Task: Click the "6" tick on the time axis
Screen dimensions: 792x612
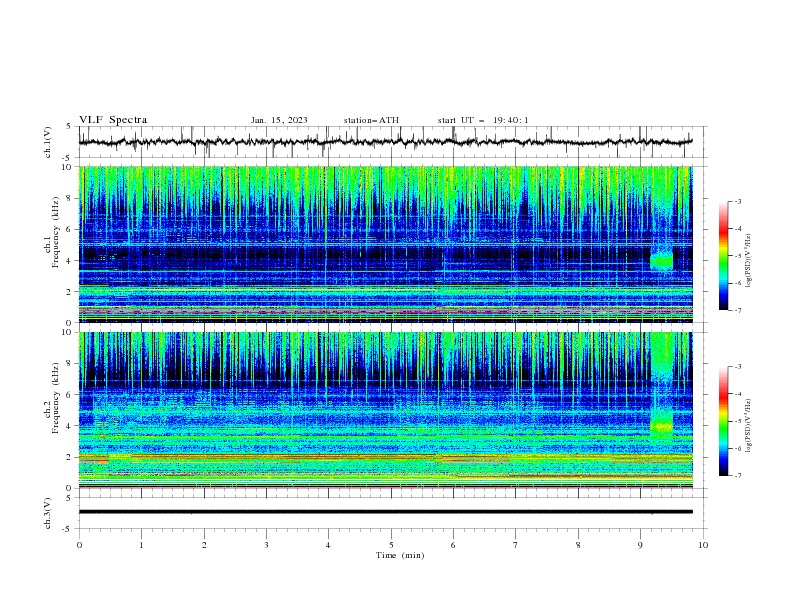Action: click(453, 545)
